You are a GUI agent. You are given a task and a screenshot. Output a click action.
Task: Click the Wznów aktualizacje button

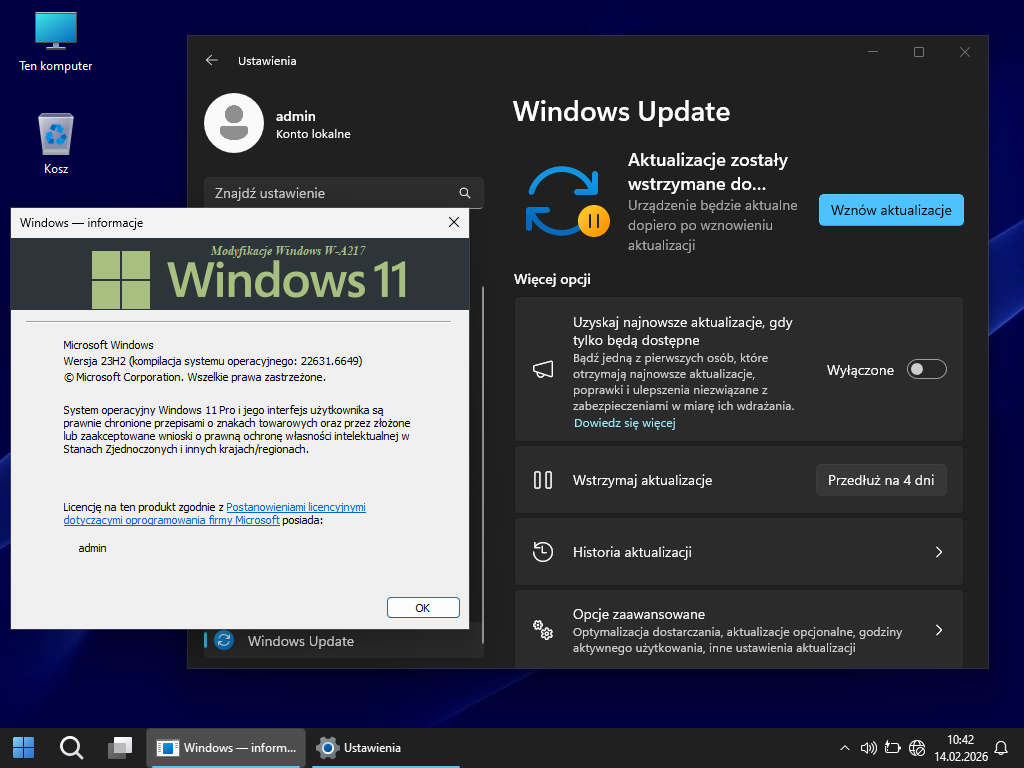pos(891,210)
